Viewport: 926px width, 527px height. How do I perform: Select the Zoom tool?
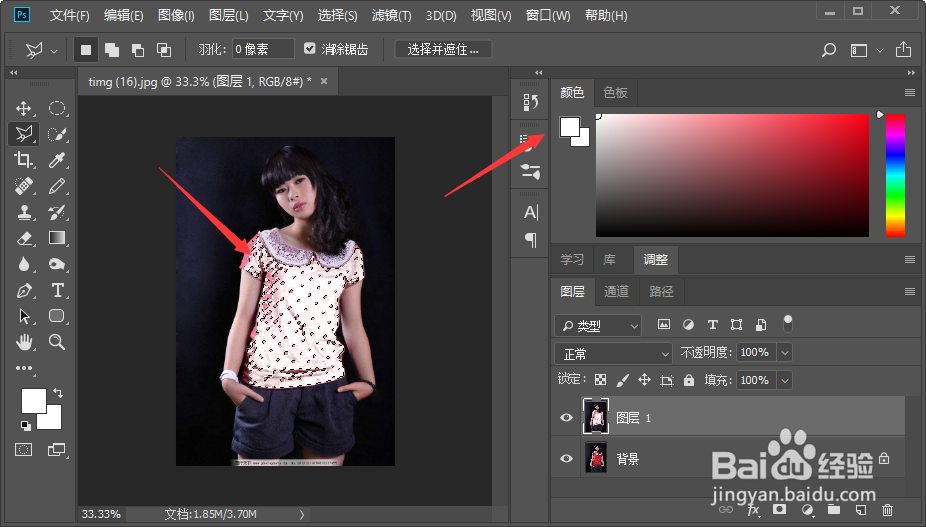57,341
